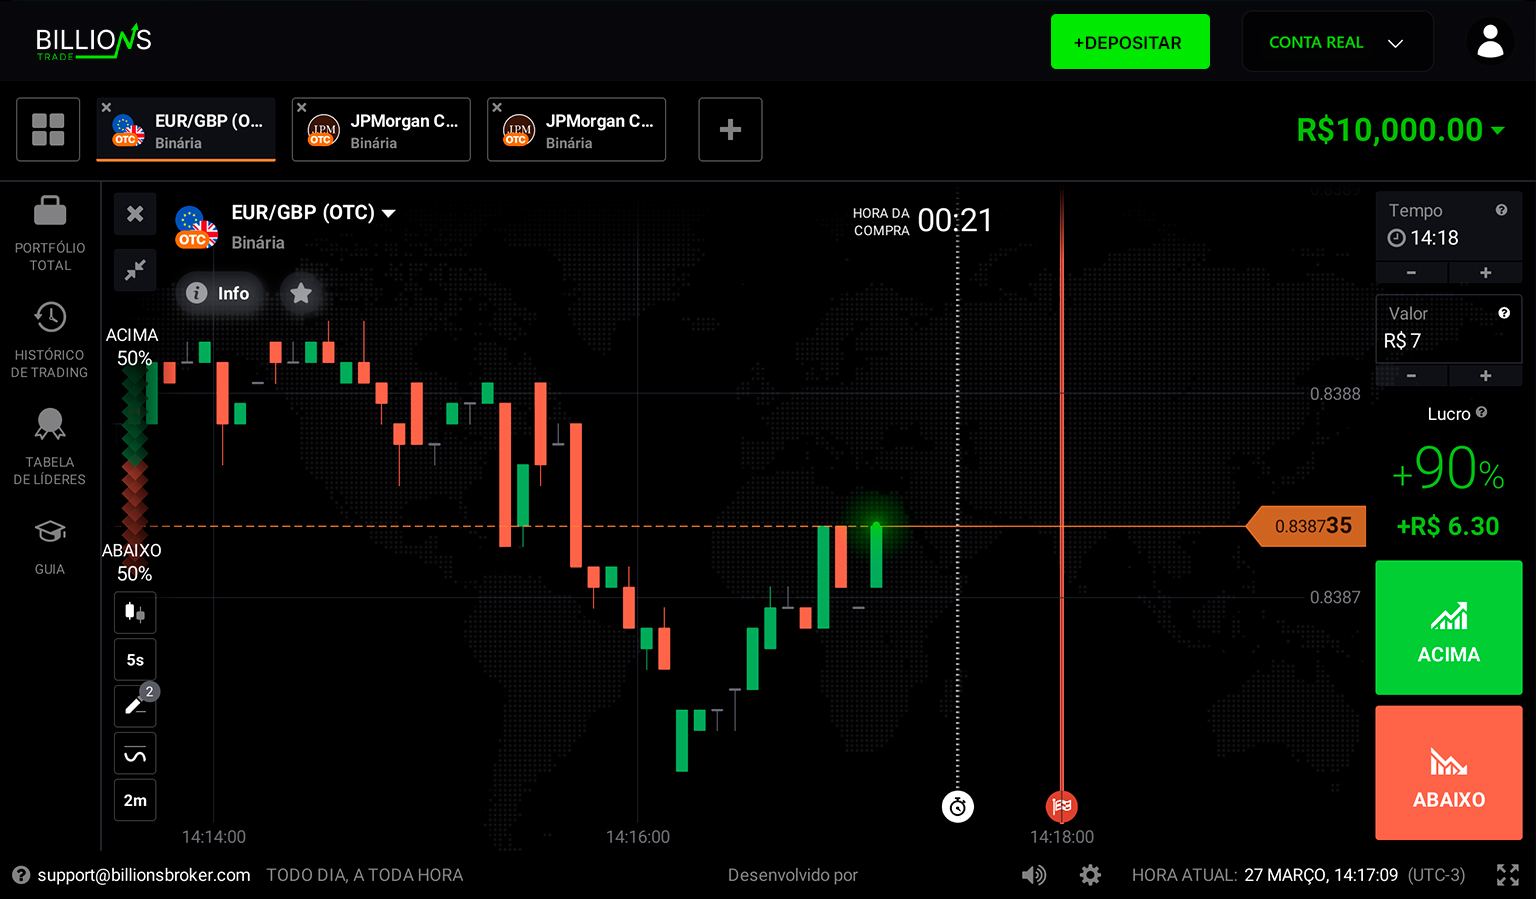Open the Guia graduation cap icon
This screenshot has width=1536, height=899.
click(x=50, y=532)
